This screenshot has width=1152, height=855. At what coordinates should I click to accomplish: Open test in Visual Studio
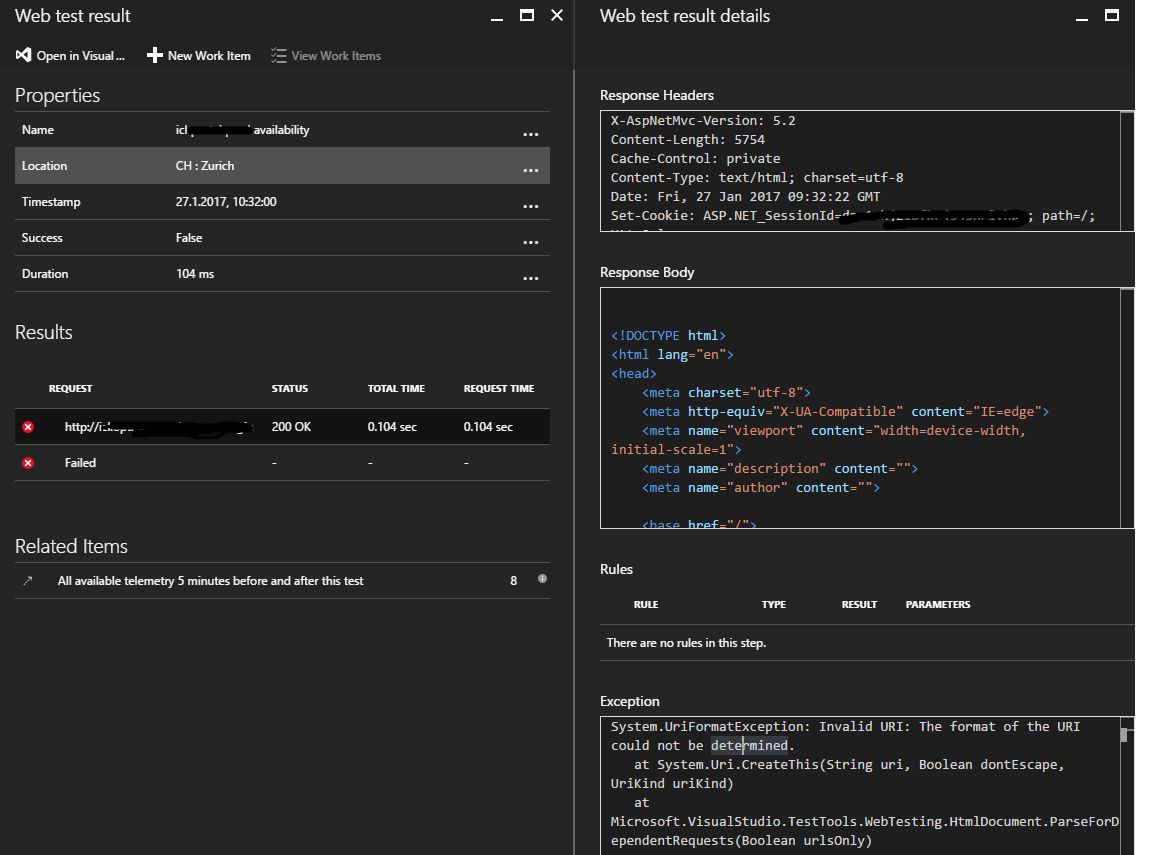coord(71,56)
